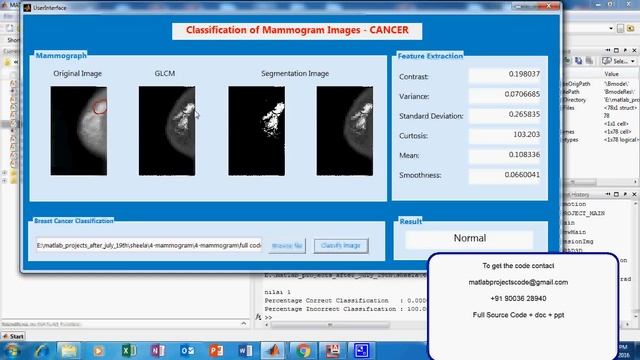Click the image file path input field

[x=149, y=246]
